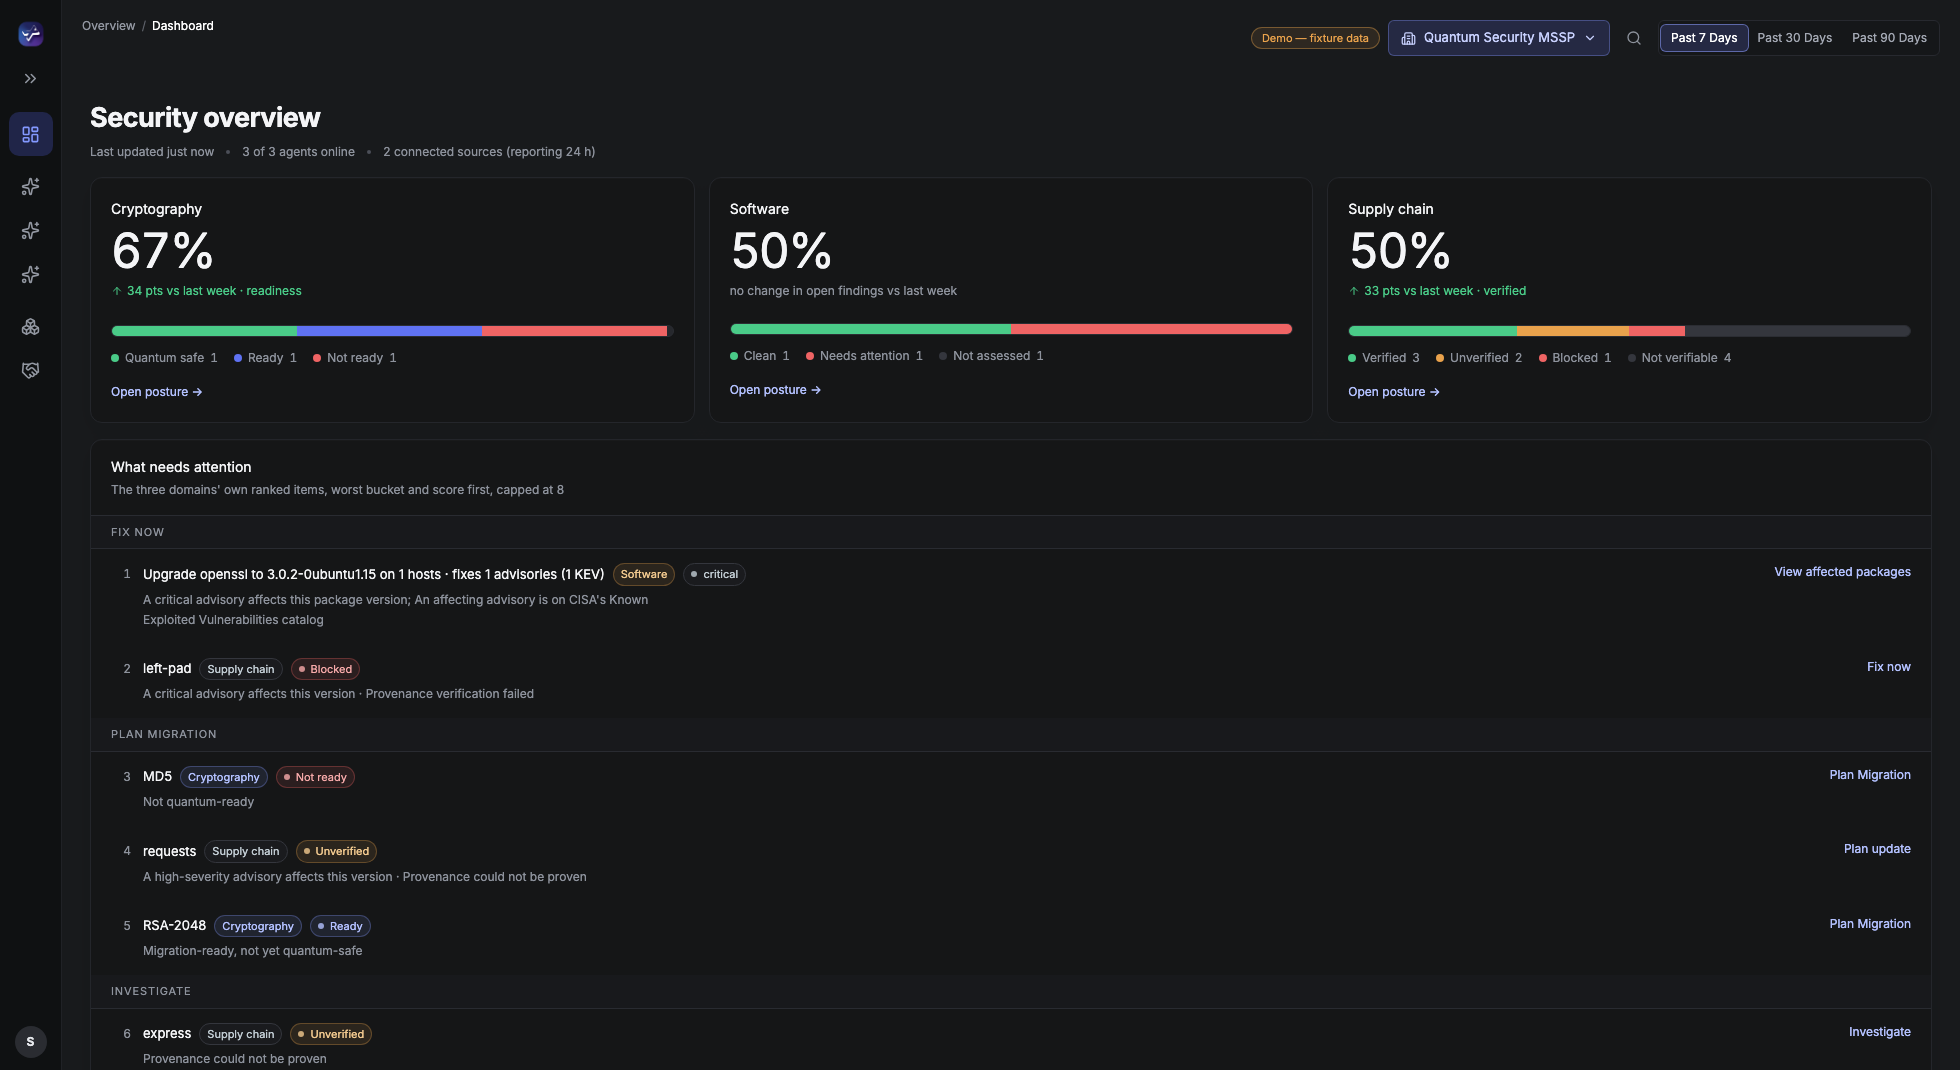
Task: Switch to the Past 30 Days range
Action: pos(1795,38)
